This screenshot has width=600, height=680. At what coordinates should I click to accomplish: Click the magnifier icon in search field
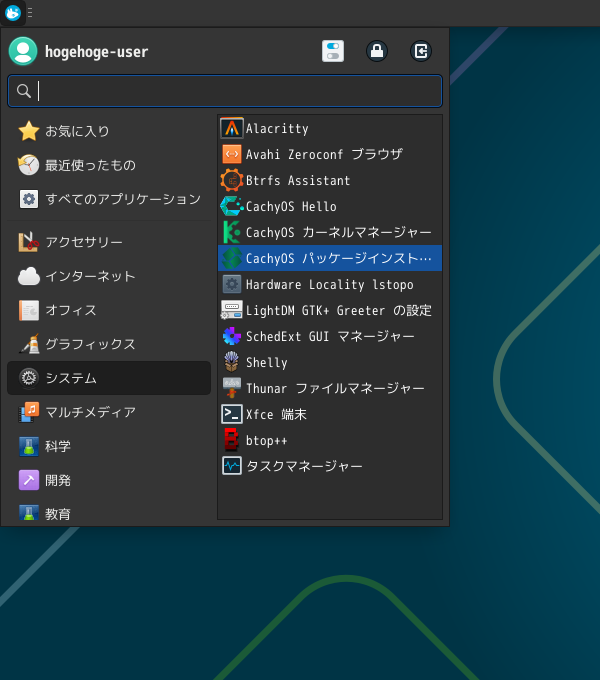pos(23,91)
